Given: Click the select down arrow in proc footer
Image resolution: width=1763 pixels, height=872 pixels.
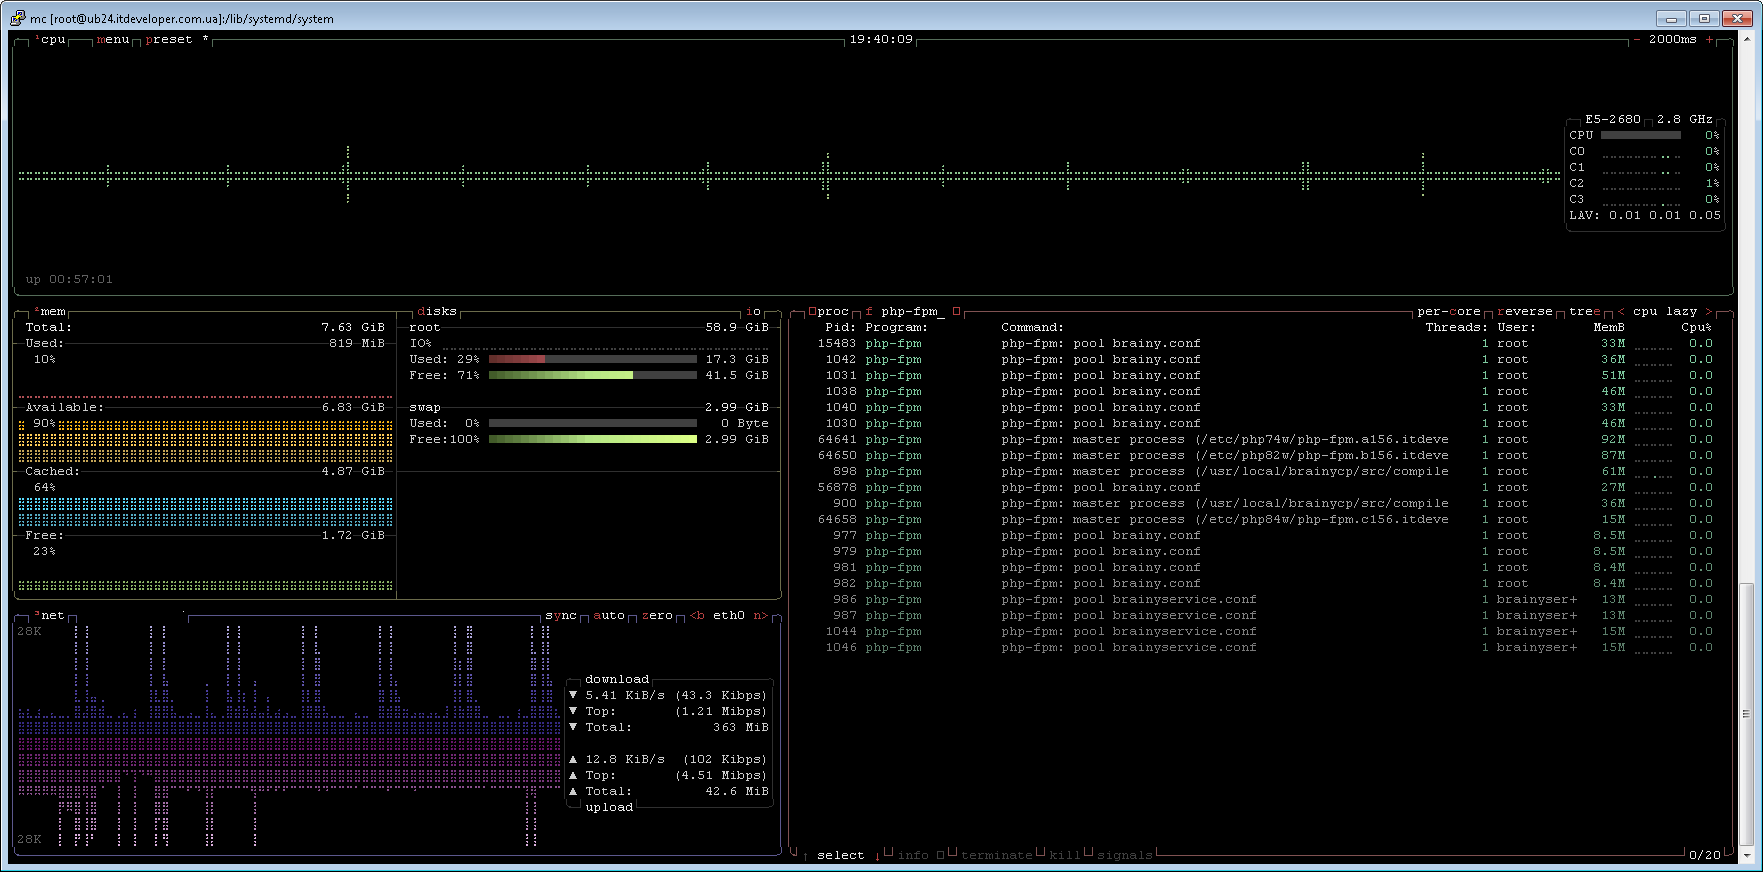Looking at the screenshot, I should (877, 856).
